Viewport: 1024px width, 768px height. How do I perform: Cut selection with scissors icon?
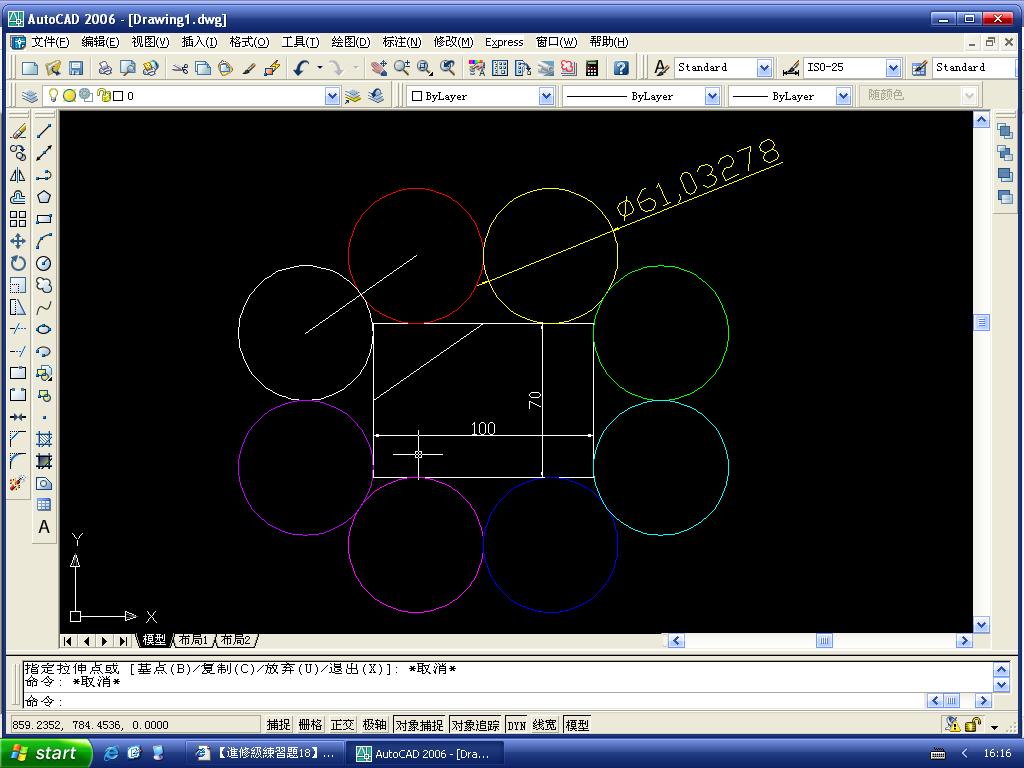pyautogui.click(x=180, y=67)
